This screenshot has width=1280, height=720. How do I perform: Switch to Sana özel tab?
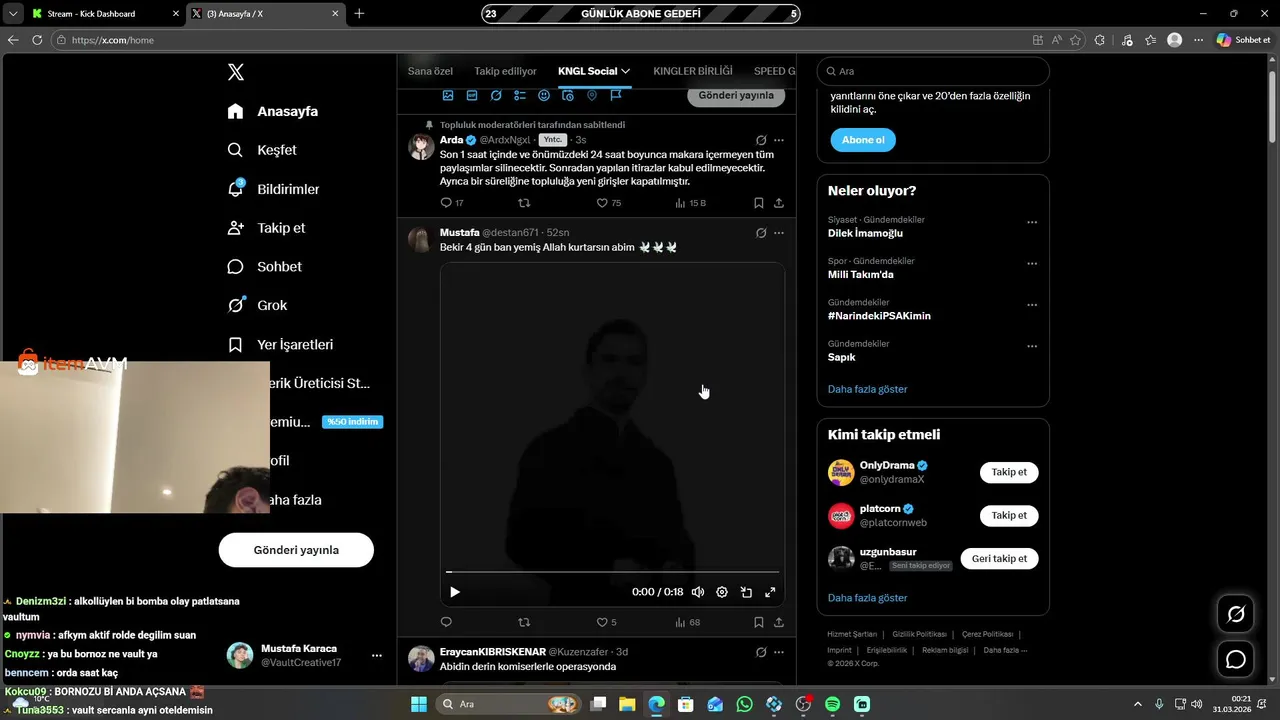[x=430, y=71]
